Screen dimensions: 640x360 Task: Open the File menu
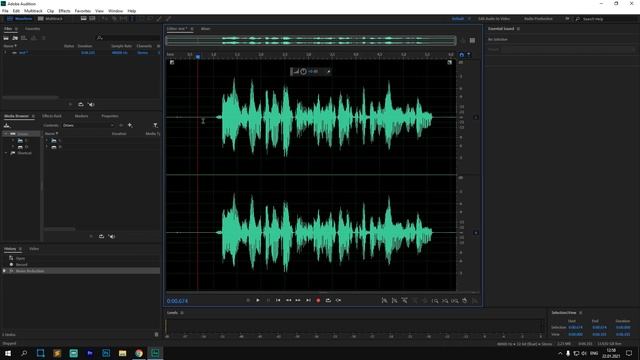click(5, 11)
